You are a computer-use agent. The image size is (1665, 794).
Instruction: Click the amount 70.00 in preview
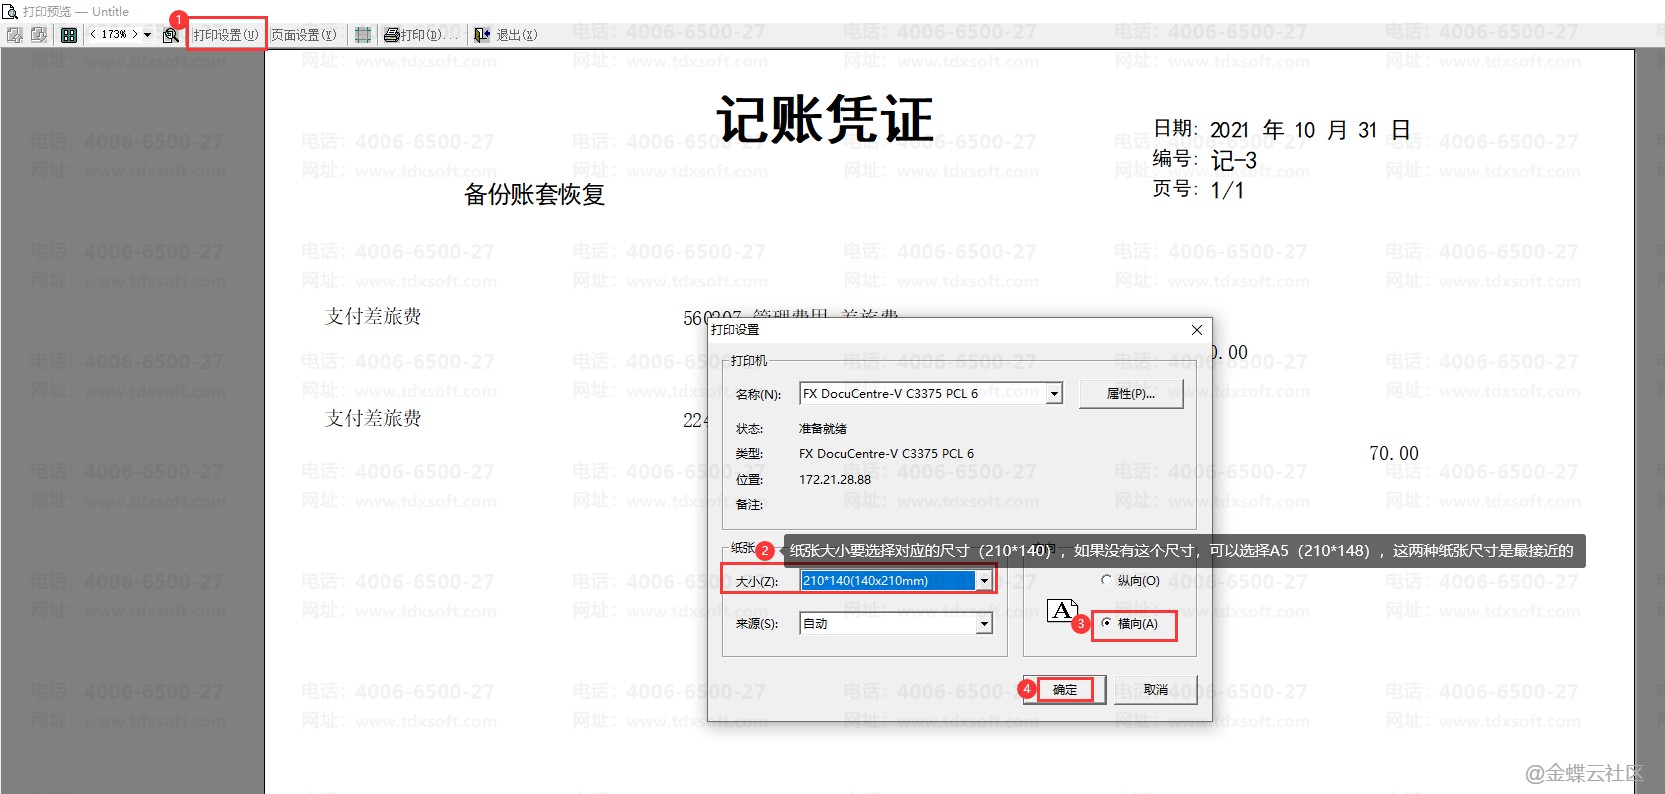(x=1394, y=454)
